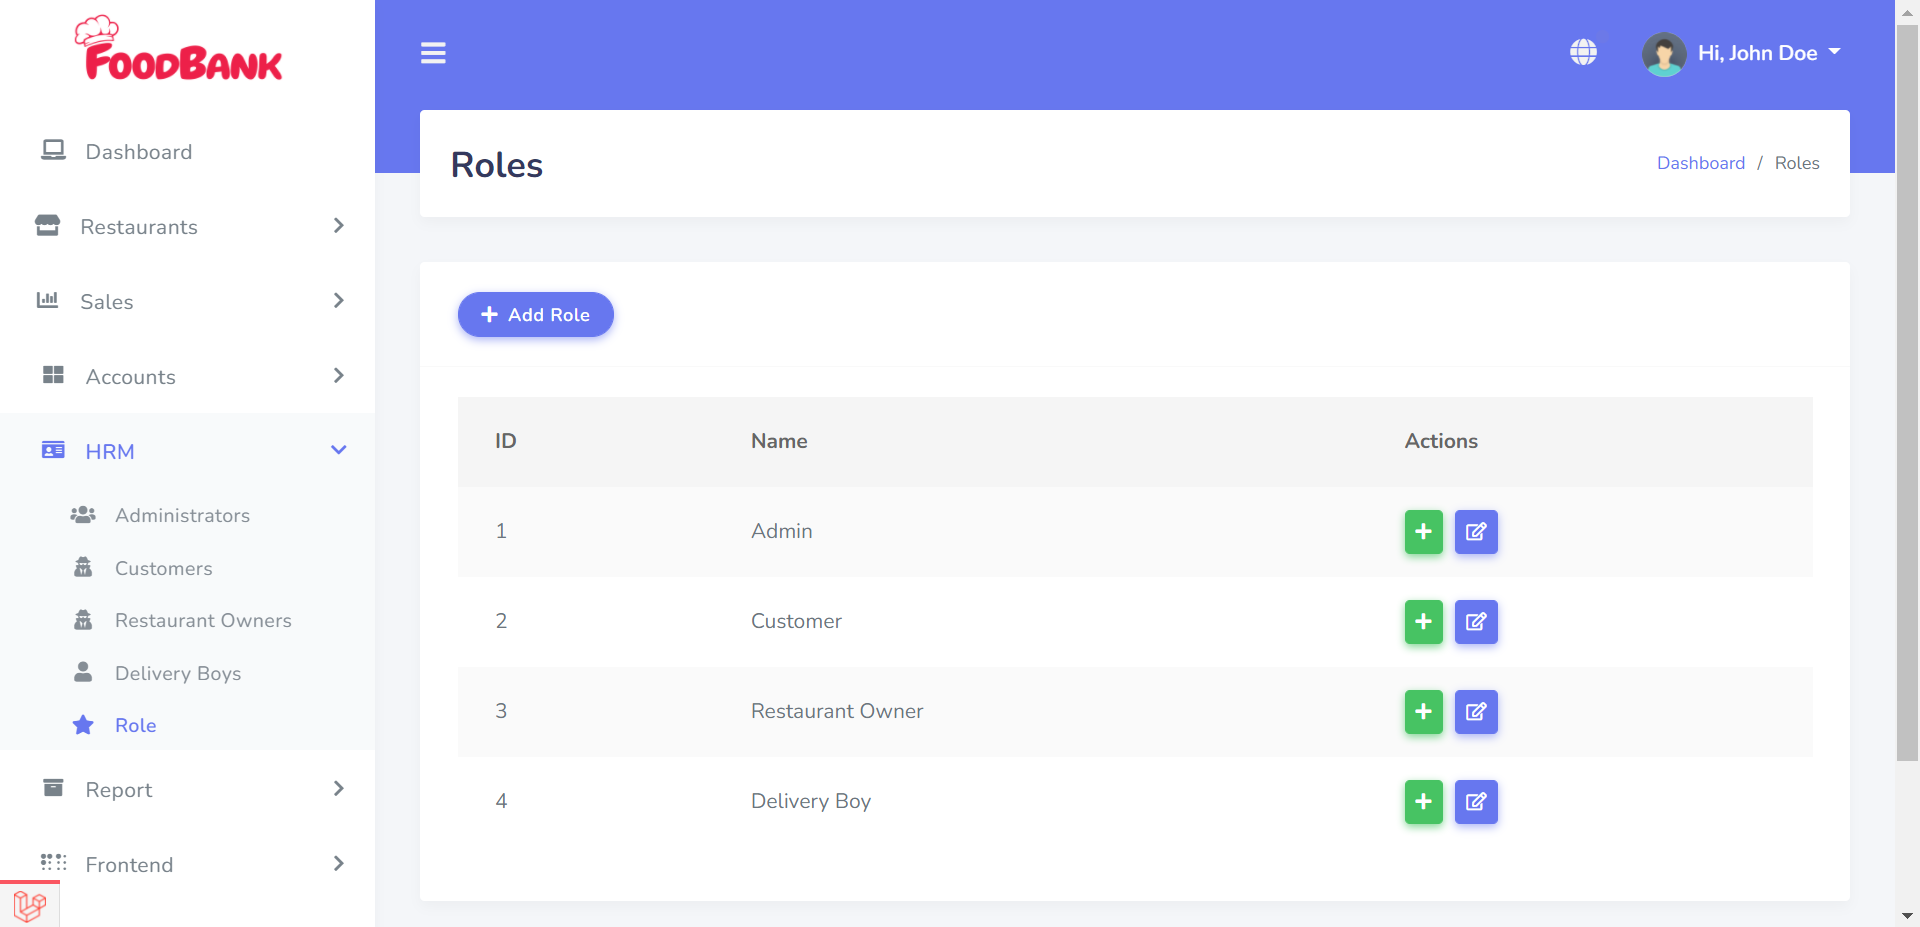Click the Frontend dots icon
Screen dimensions: 1920x927
[53, 863]
